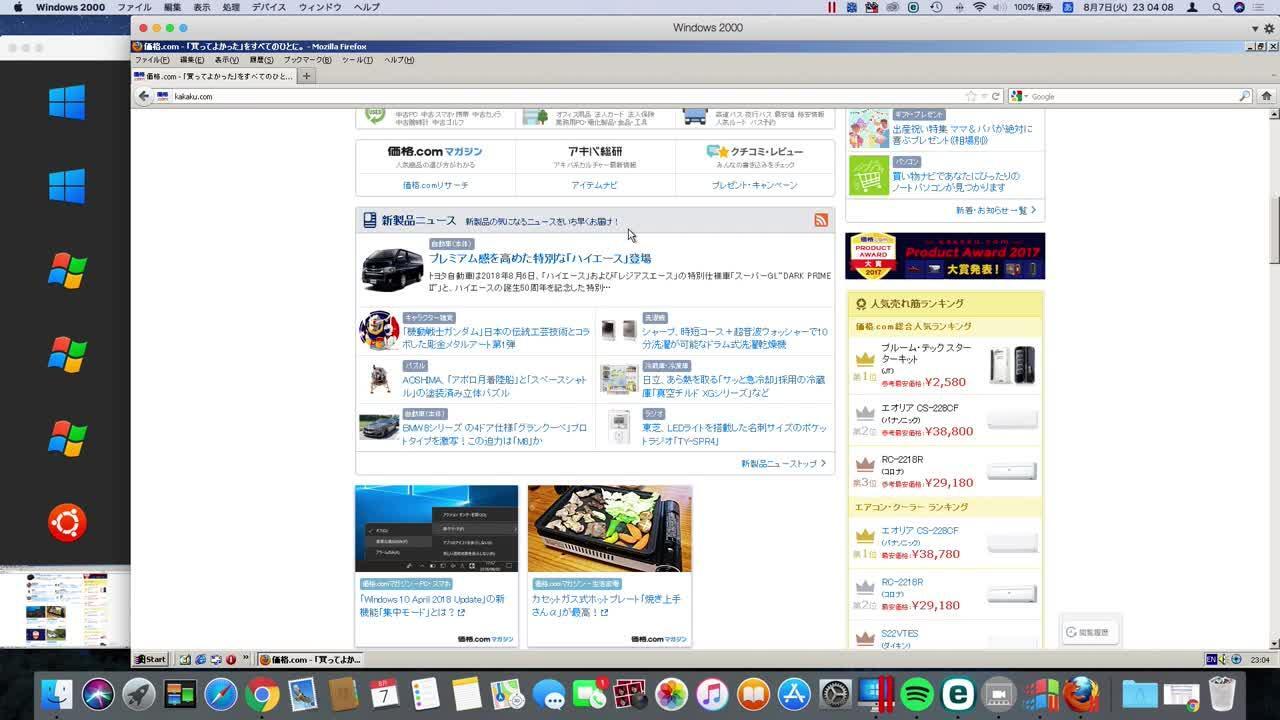Expand quick launch overflow chevron in taskbar

tap(246, 659)
